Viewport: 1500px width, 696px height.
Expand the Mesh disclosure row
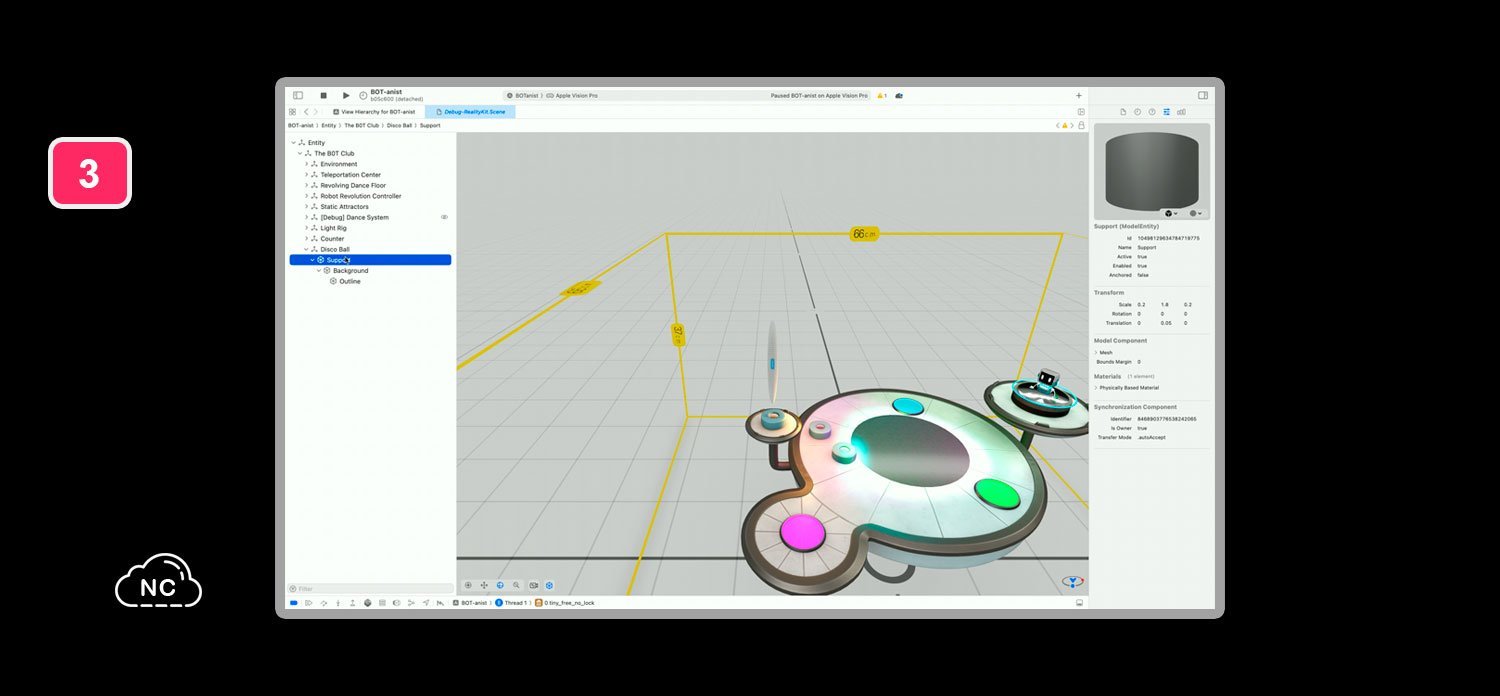point(1096,352)
